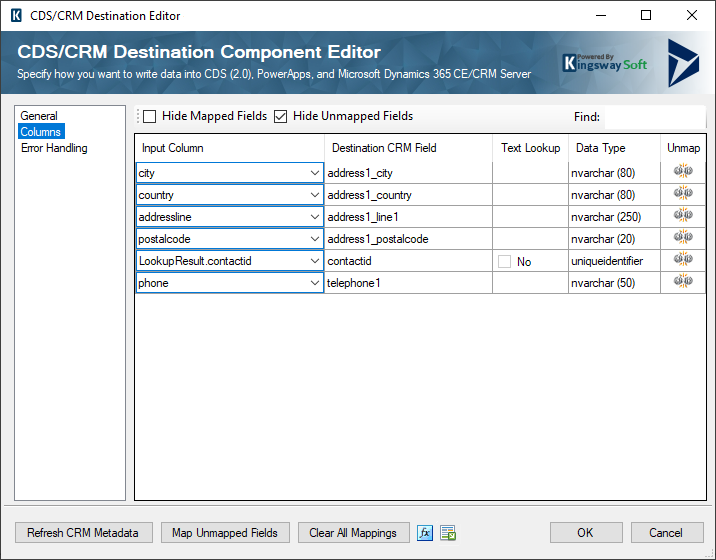Click the Cancel button
This screenshot has width=716, height=560.
[667, 533]
